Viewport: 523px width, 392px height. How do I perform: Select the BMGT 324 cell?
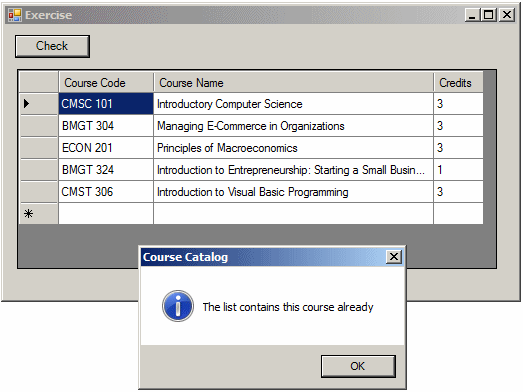[x=106, y=170]
